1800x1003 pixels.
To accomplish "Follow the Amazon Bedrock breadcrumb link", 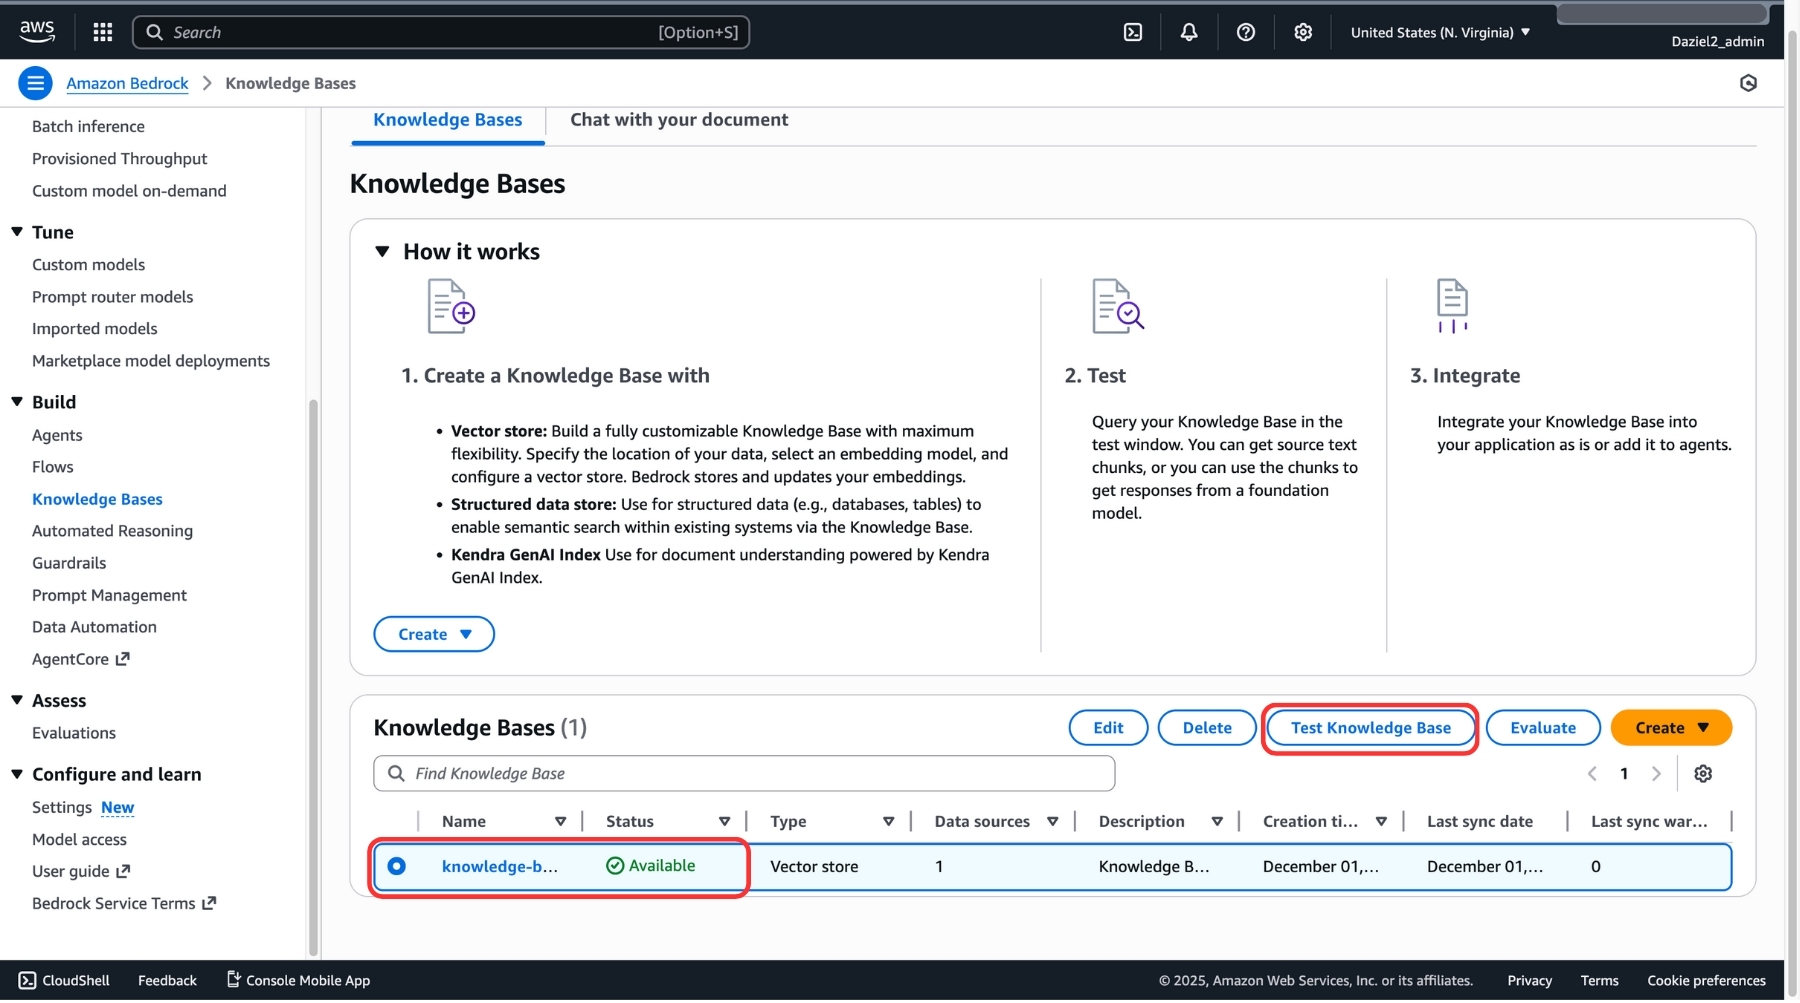I will (127, 83).
